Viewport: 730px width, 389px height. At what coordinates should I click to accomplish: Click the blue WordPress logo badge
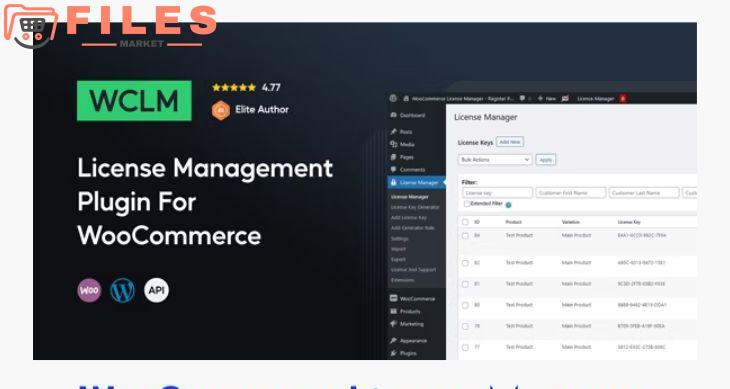click(x=122, y=290)
